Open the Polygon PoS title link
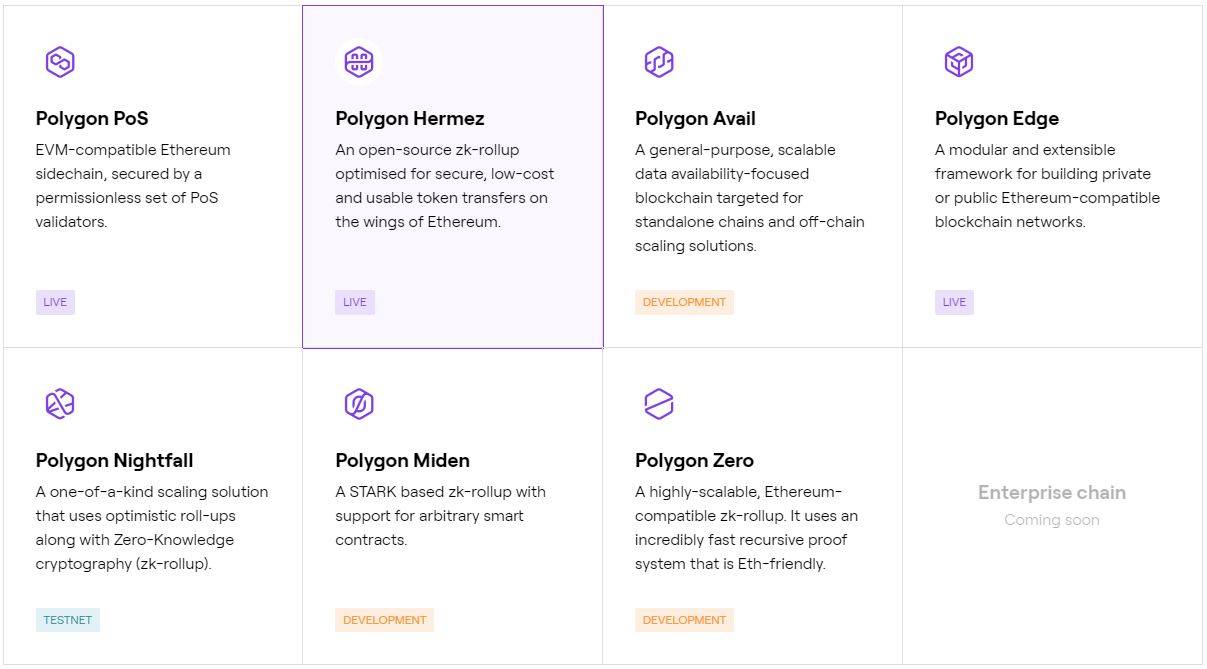The image size is (1207, 669). click(x=91, y=118)
